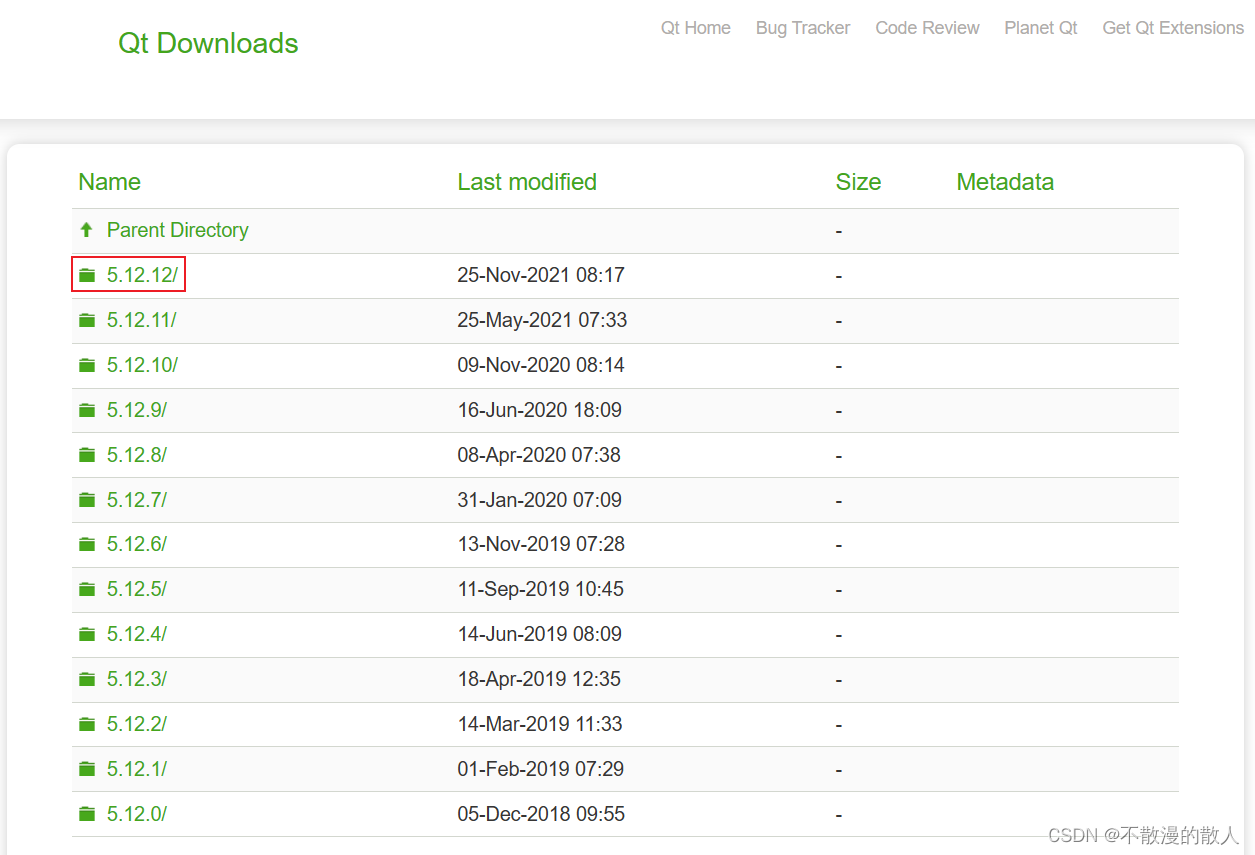Select the date 05-Dec-2018 09:55

[541, 814]
